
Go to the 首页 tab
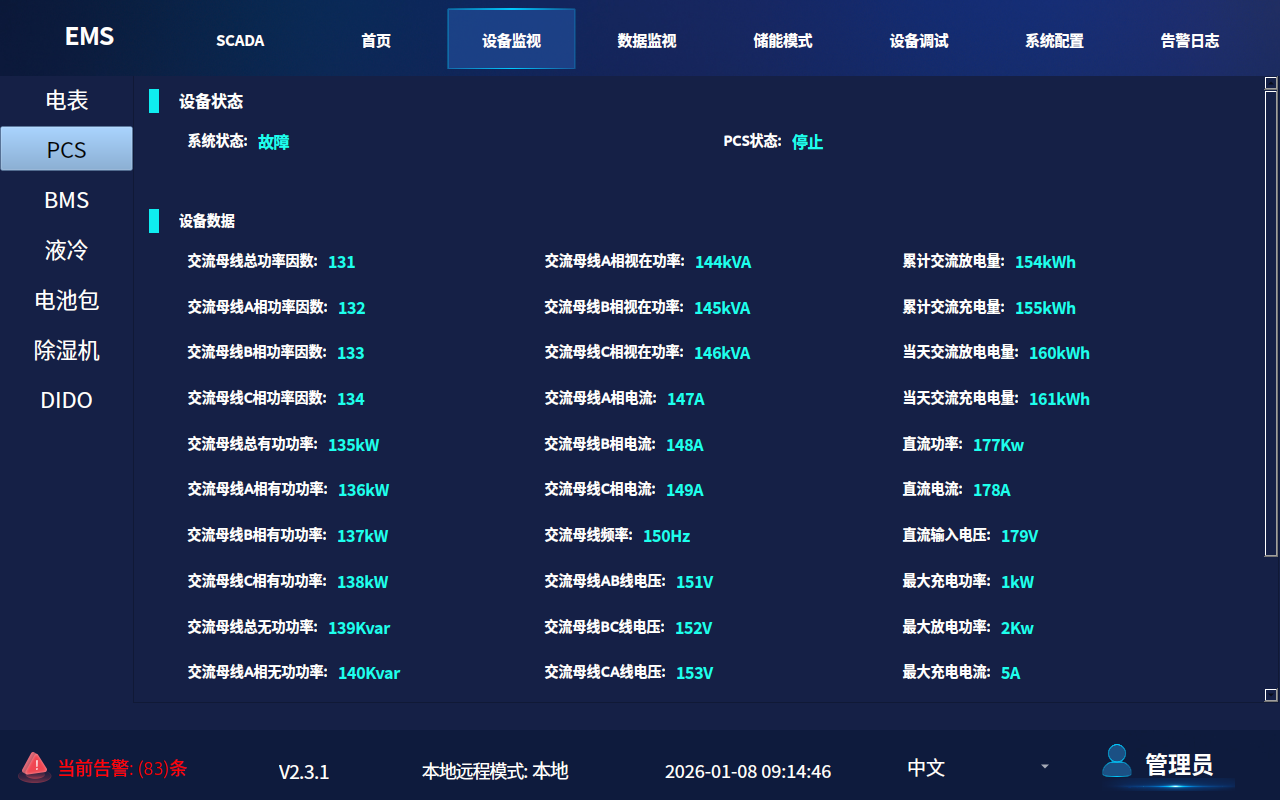[x=376, y=41]
